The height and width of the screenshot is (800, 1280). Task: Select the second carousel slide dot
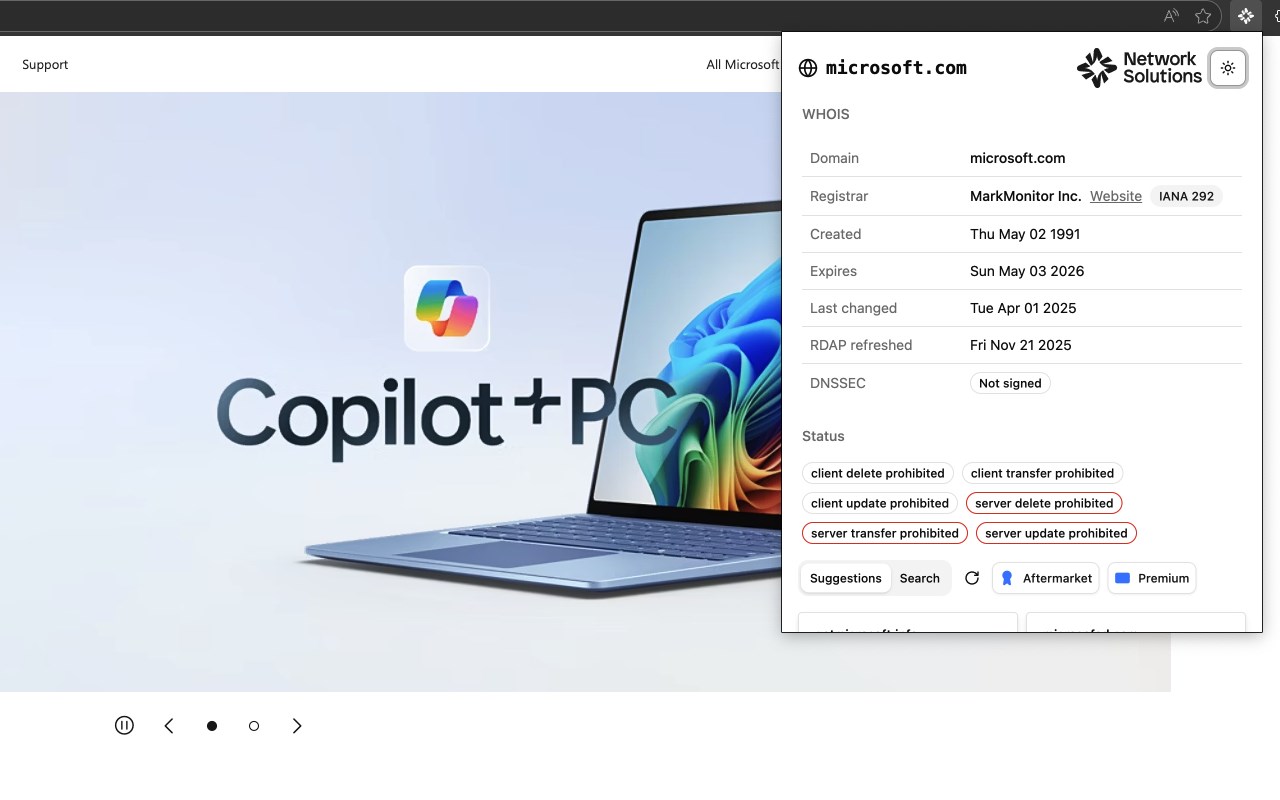point(254,726)
